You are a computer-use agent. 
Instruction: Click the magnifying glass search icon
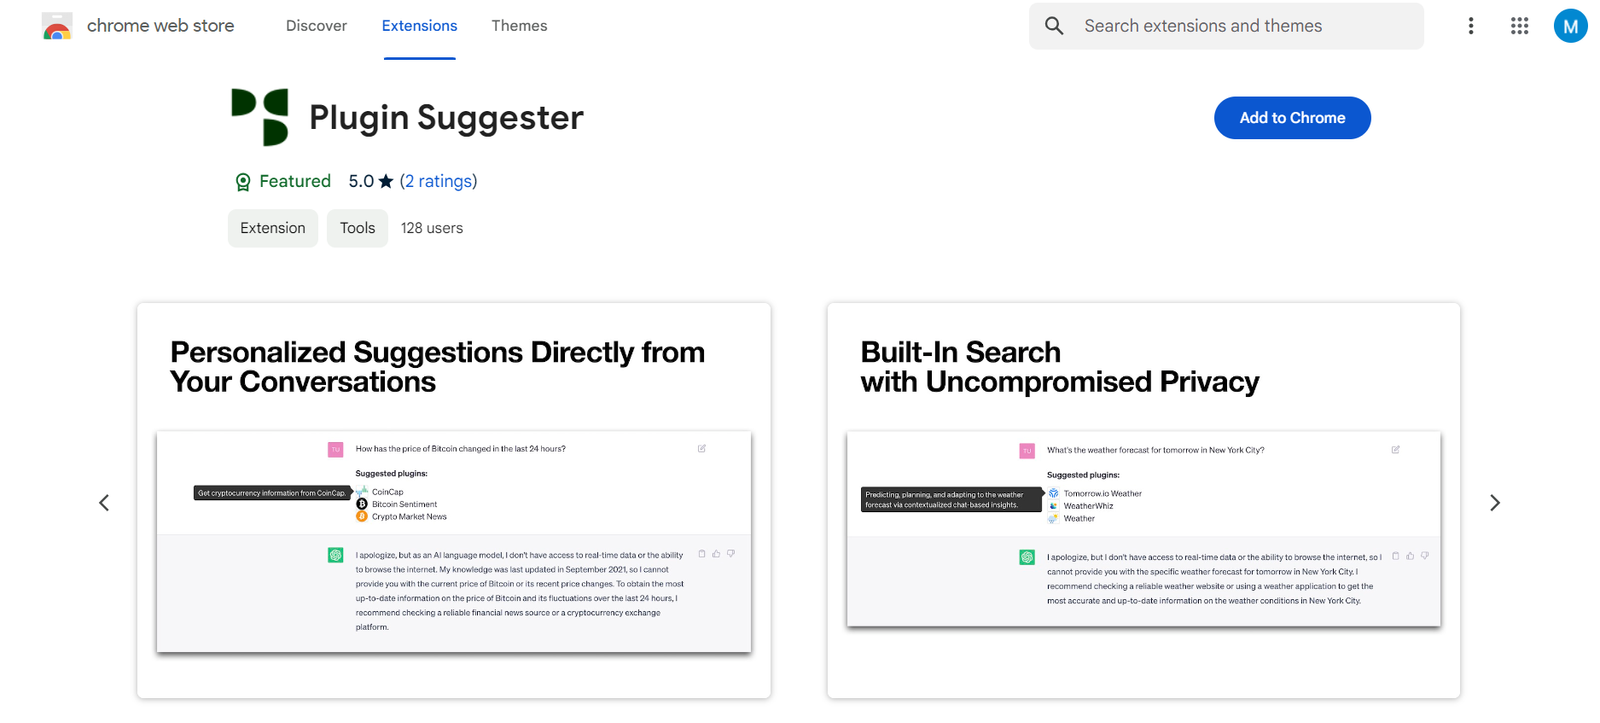[1054, 26]
